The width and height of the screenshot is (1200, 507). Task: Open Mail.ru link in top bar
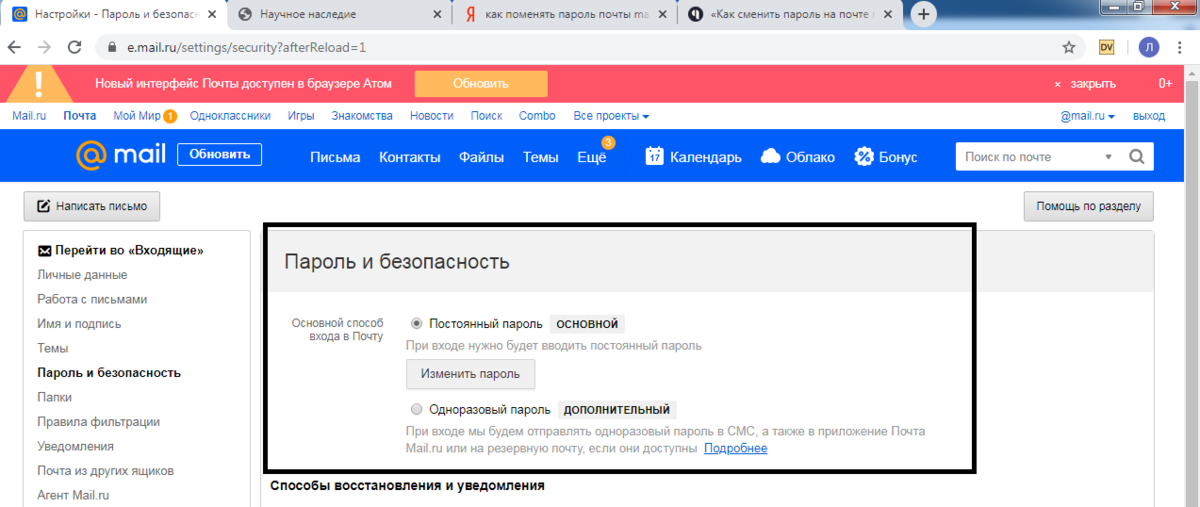(x=29, y=116)
